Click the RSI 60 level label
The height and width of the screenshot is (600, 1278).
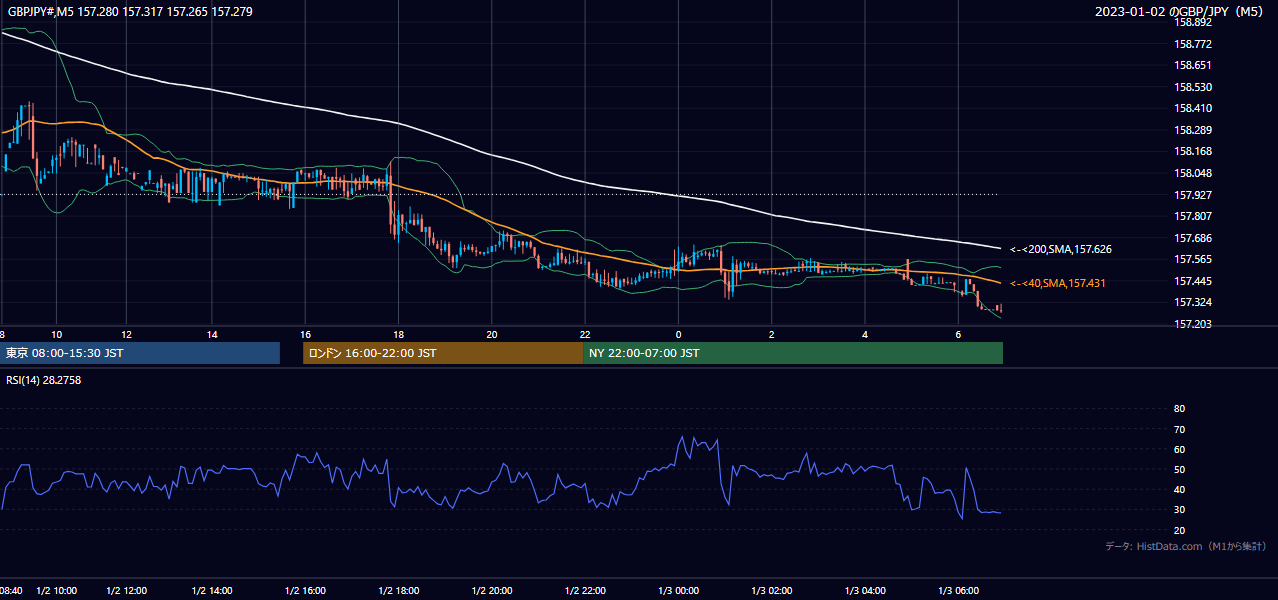tap(1179, 449)
